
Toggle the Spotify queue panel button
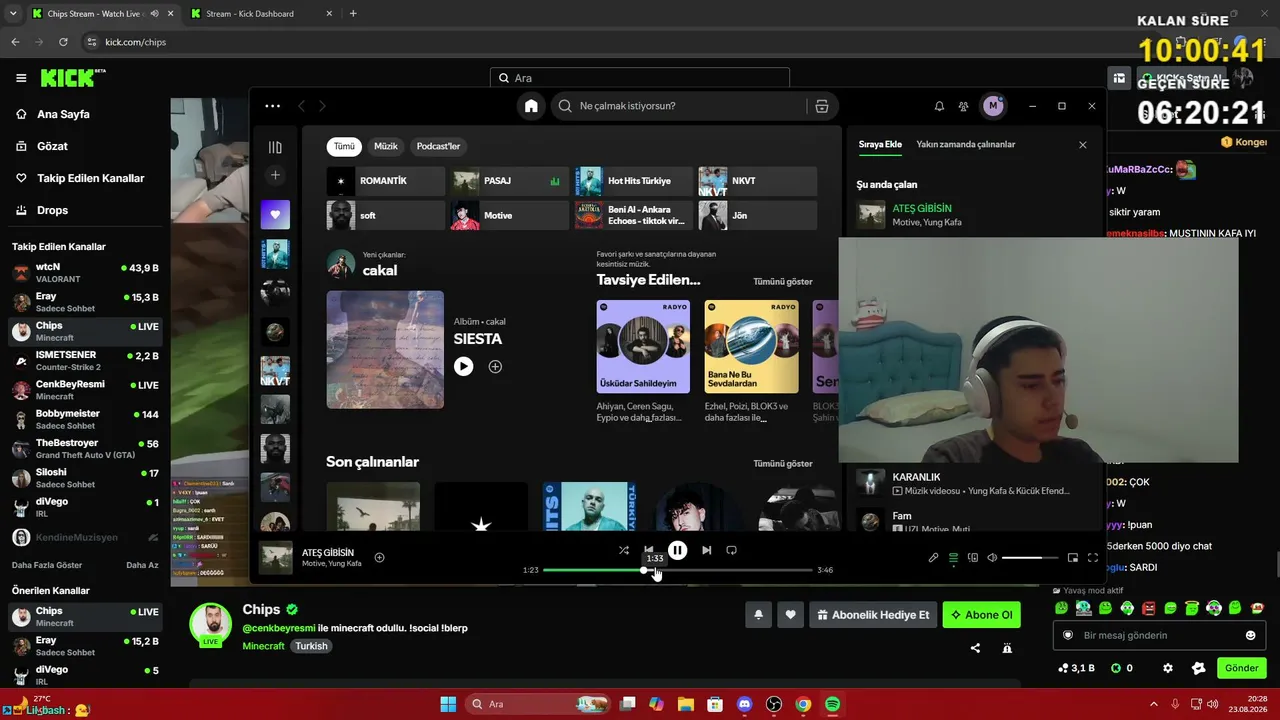[953, 558]
